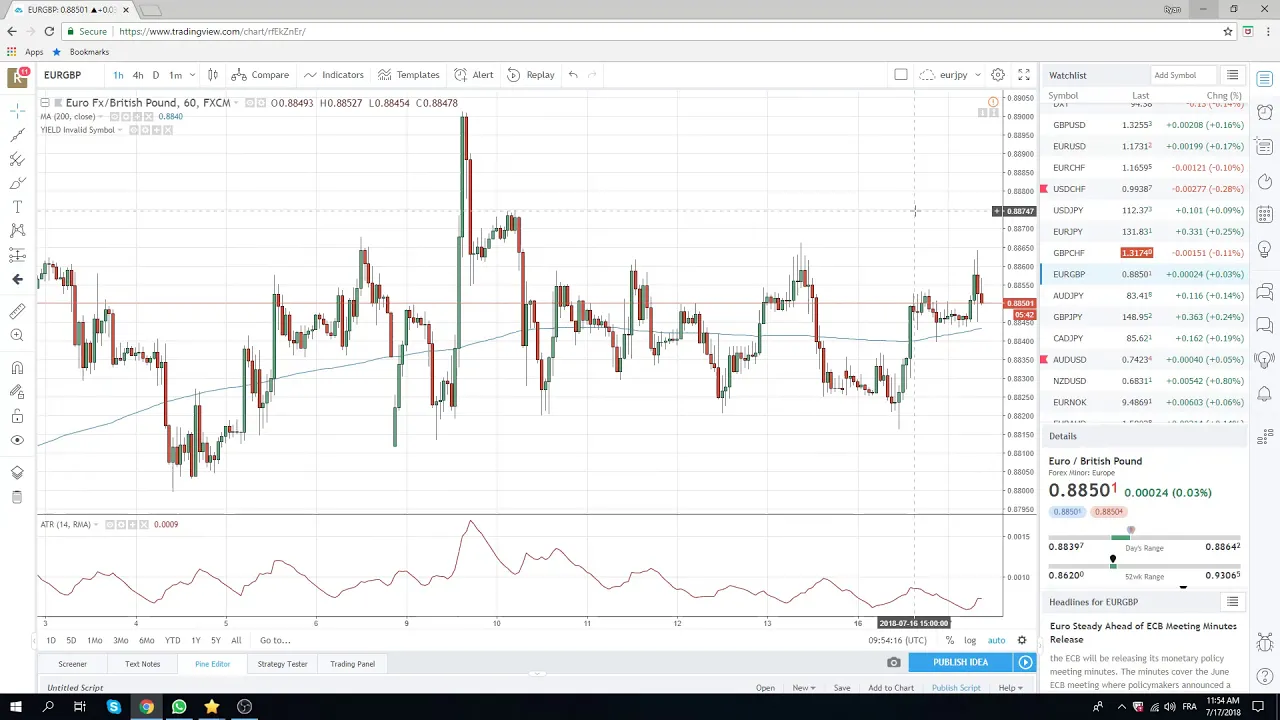Click the Compare button
The height and width of the screenshot is (720, 1280).
coord(260,75)
